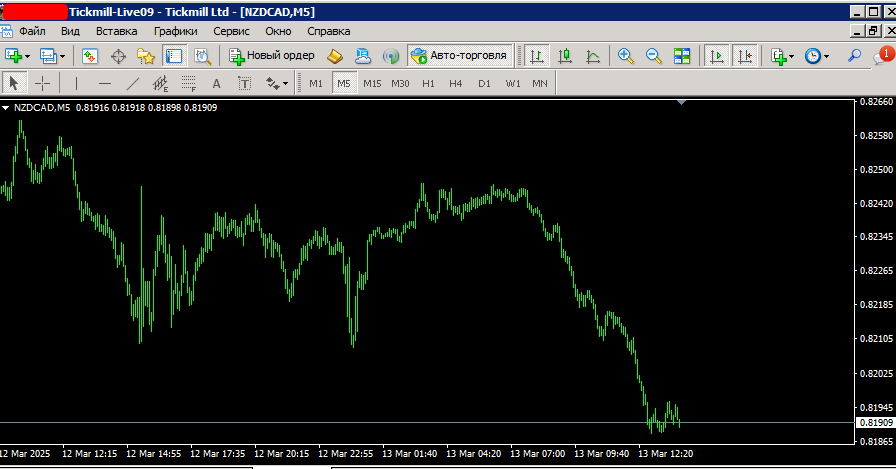The width and height of the screenshot is (896, 469).
Task: Switch to H4 timeframe
Action: pos(455,83)
